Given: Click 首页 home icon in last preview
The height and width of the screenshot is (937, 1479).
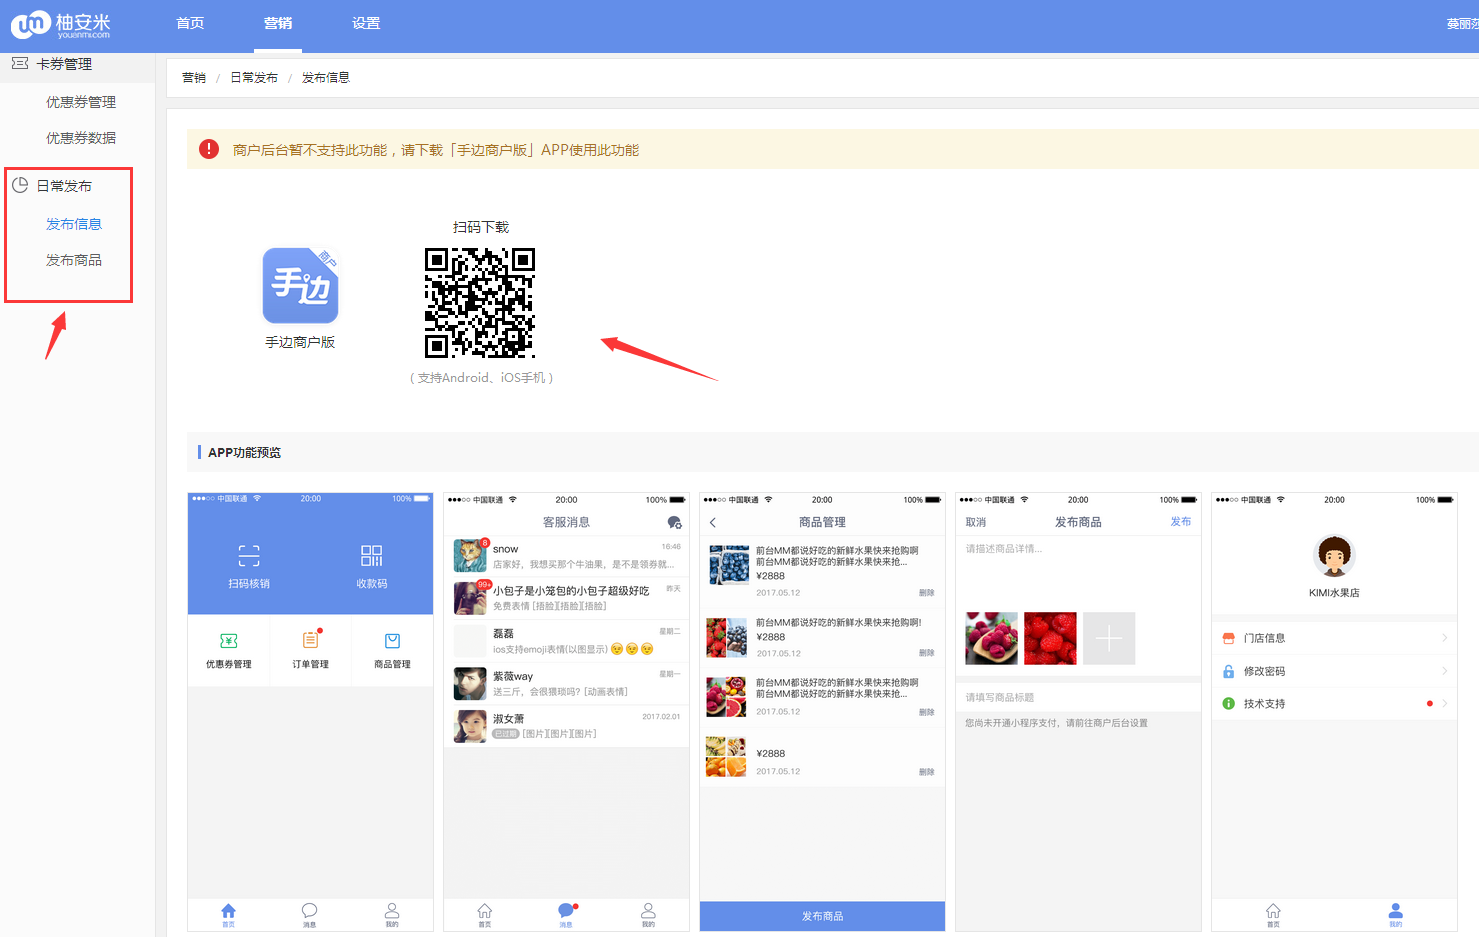Looking at the screenshot, I should tap(1273, 911).
